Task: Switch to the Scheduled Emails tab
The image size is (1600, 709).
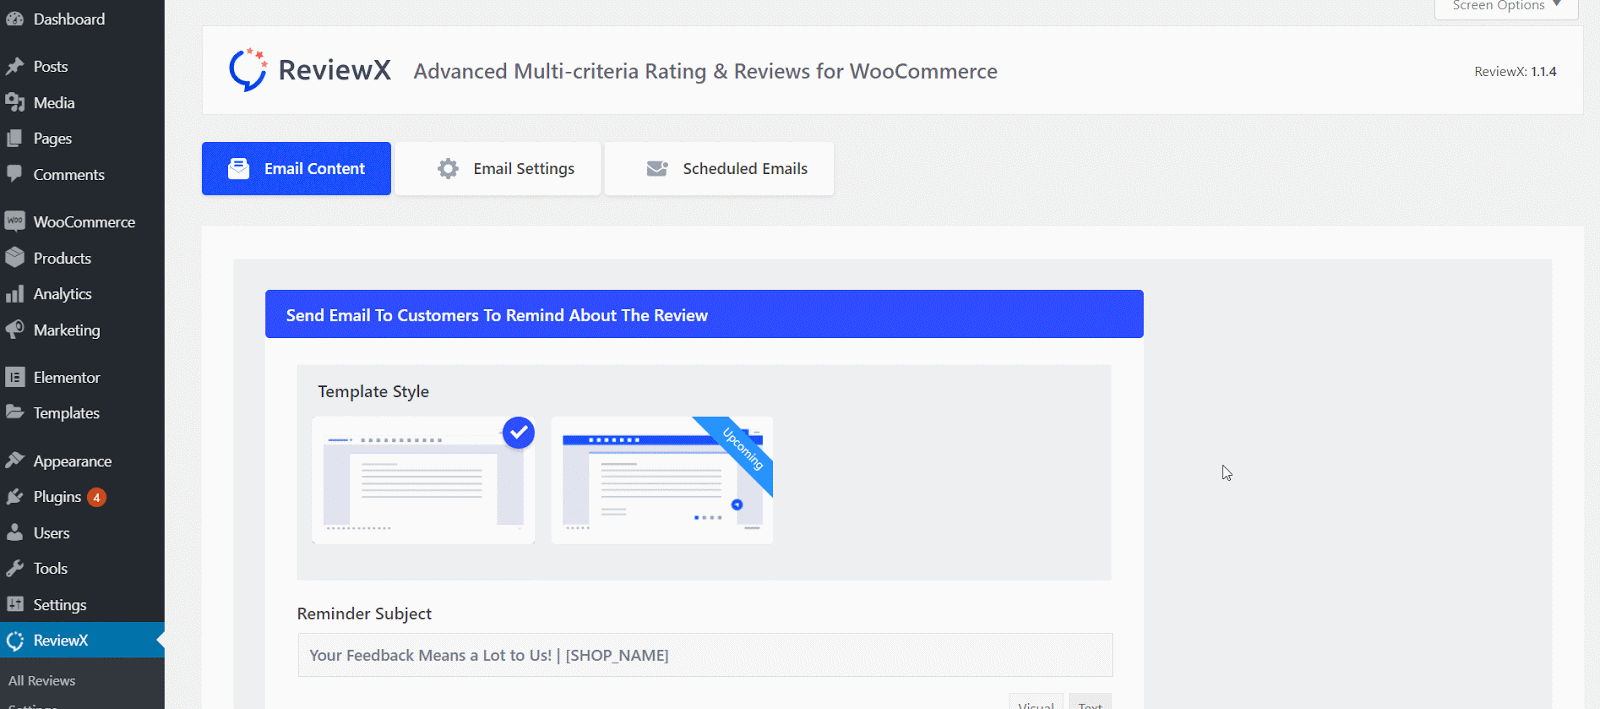Action: click(x=719, y=168)
